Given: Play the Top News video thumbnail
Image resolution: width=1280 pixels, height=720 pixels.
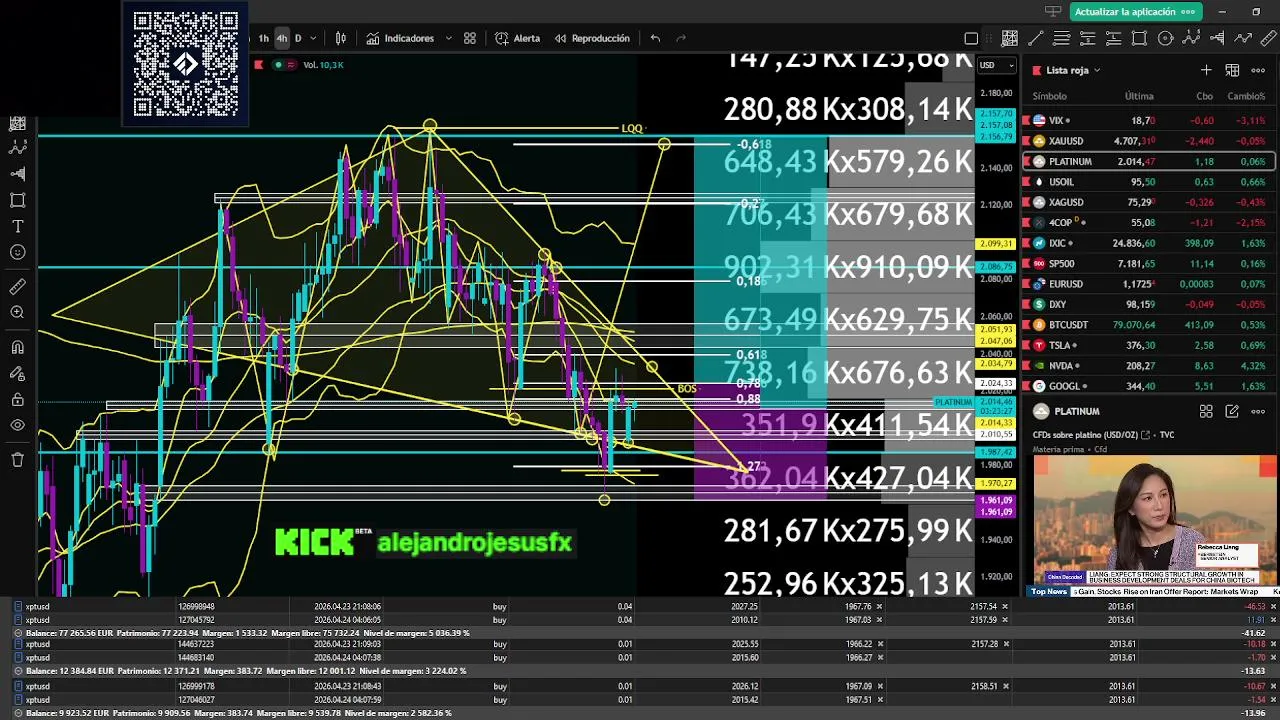Looking at the screenshot, I should pos(1155,521).
